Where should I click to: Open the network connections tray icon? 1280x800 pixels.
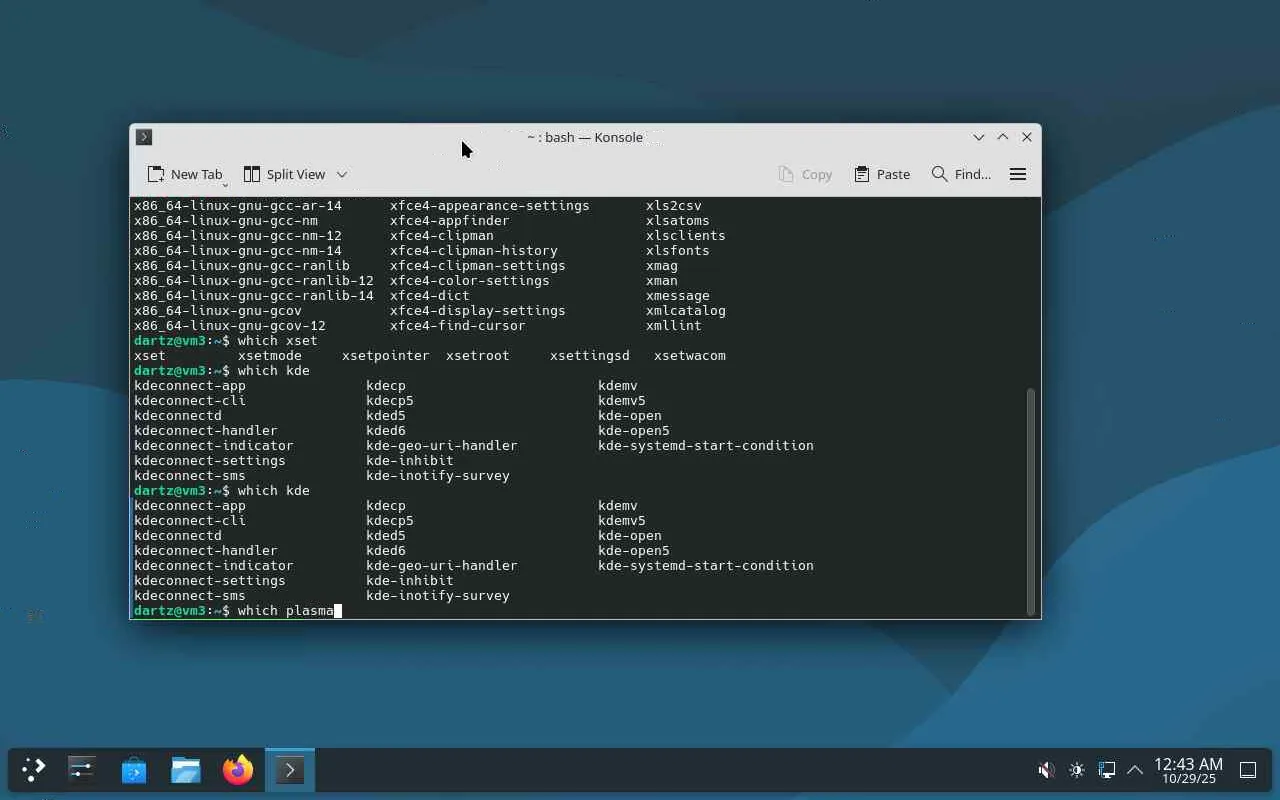pyautogui.click(x=1106, y=770)
